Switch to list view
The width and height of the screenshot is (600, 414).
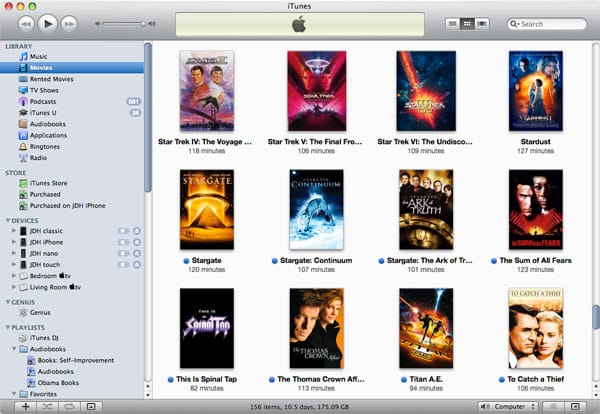[x=453, y=24]
